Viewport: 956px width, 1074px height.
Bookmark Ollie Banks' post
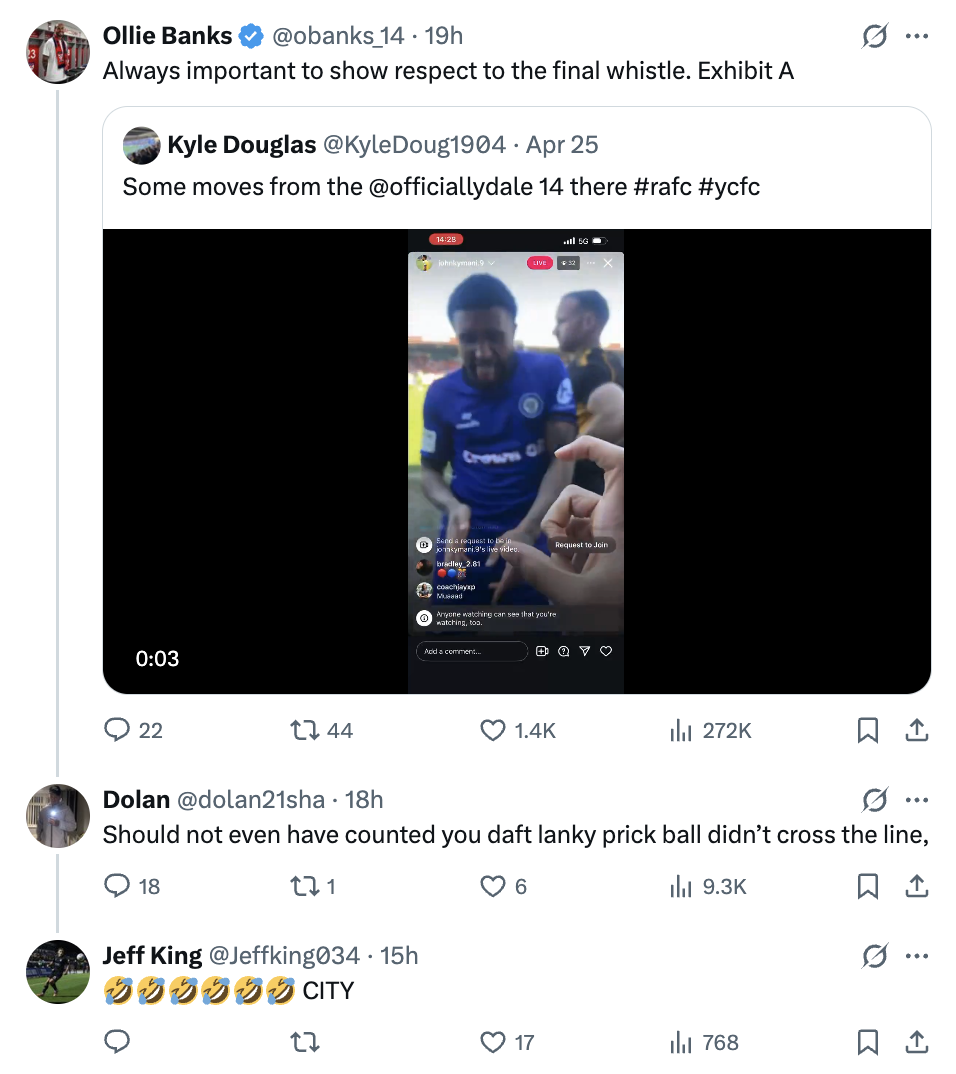click(868, 731)
